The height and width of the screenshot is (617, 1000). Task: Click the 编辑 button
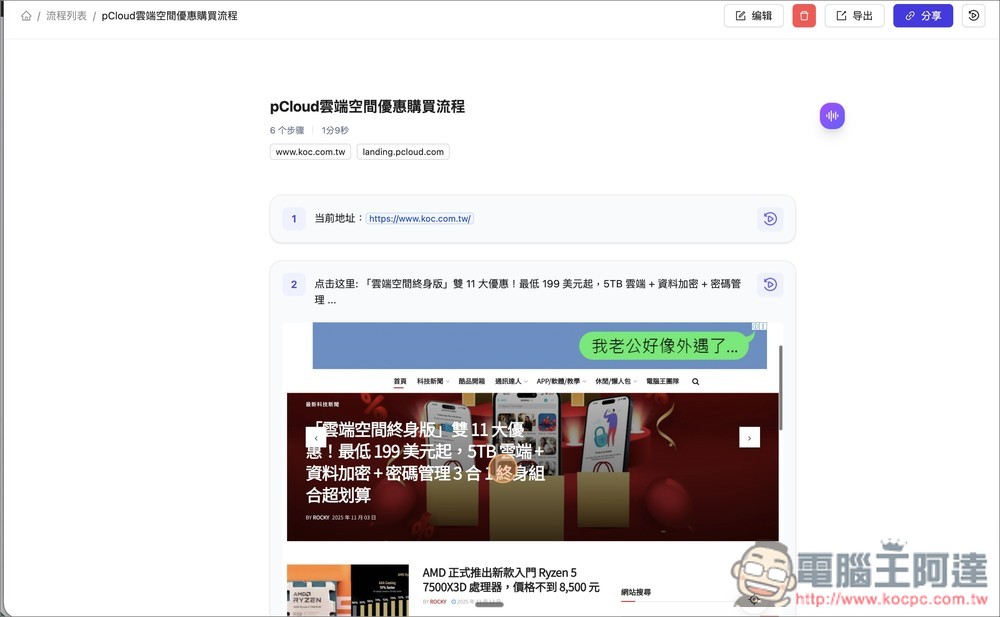752,15
